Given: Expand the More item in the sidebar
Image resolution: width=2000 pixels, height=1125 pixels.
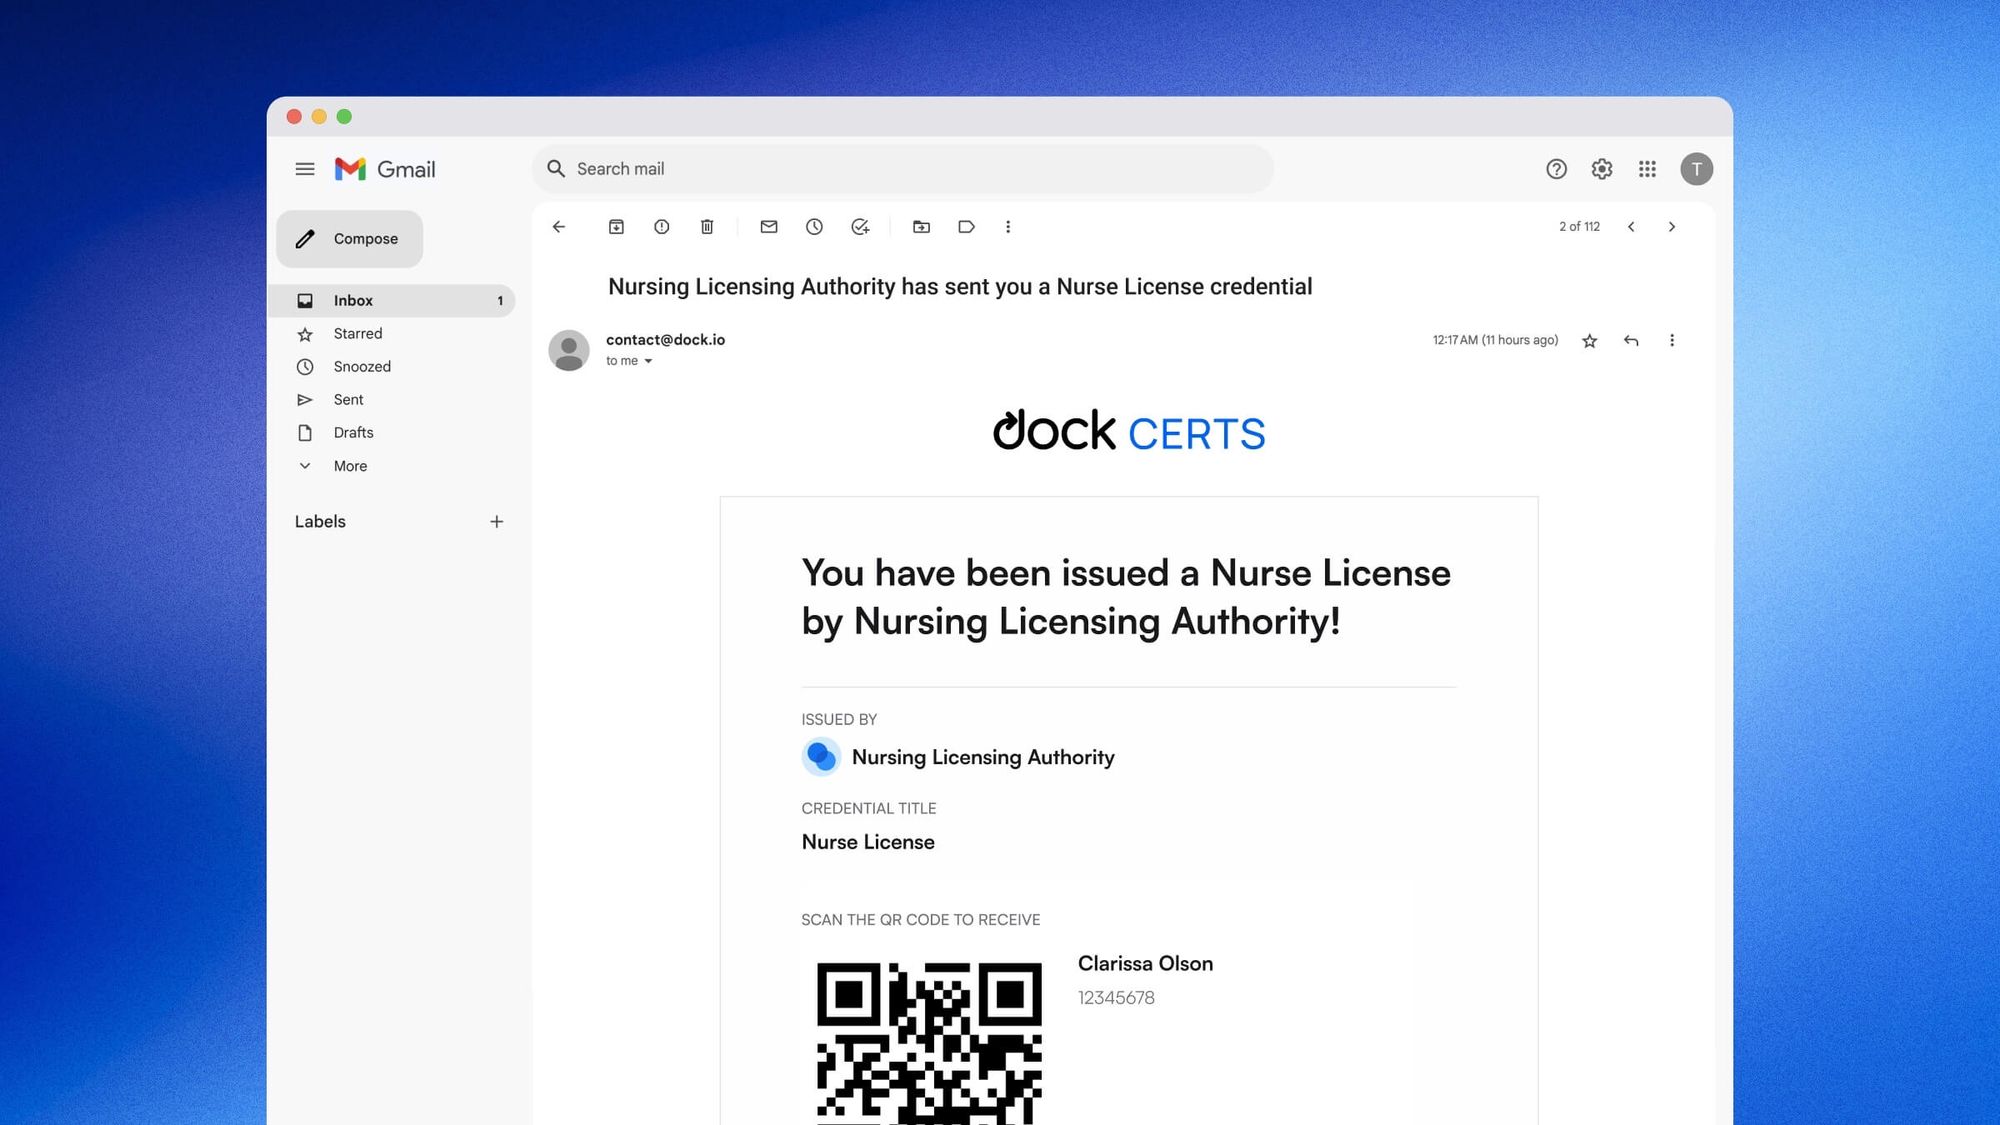Looking at the screenshot, I should pos(350,466).
